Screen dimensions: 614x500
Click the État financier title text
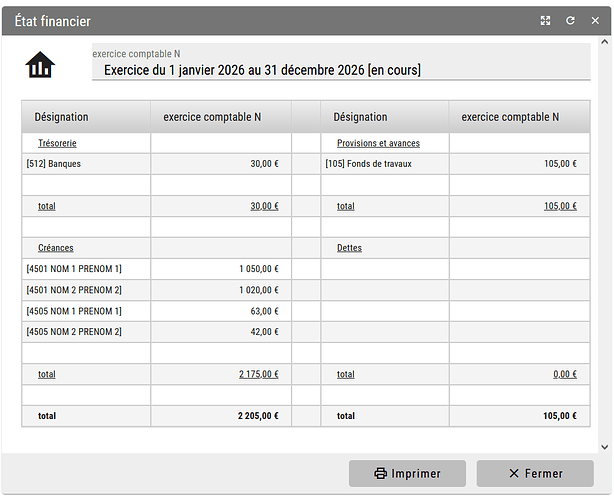(x=52, y=21)
